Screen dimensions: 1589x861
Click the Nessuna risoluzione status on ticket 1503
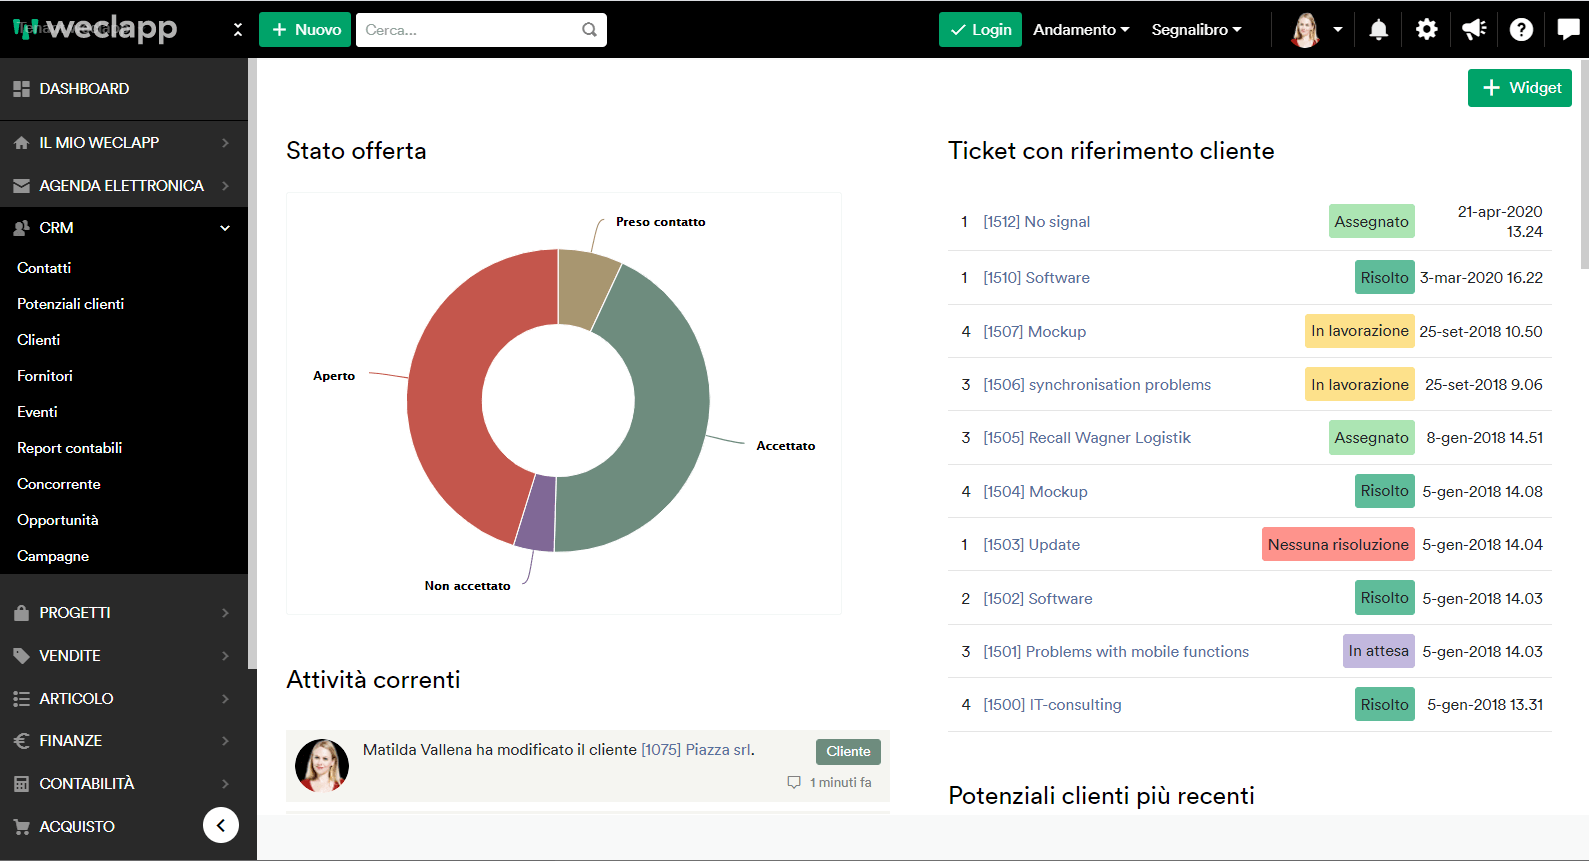tap(1338, 545)
